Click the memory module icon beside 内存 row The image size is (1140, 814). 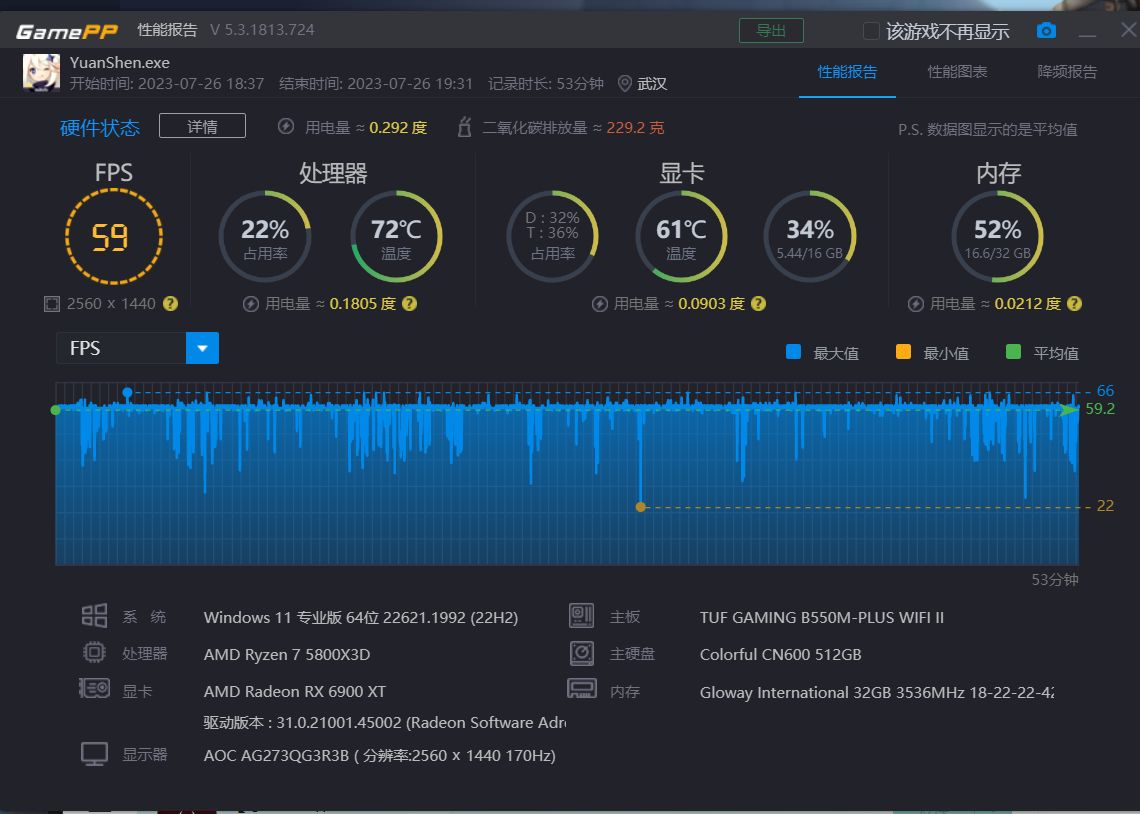click(x=582, y=688)
